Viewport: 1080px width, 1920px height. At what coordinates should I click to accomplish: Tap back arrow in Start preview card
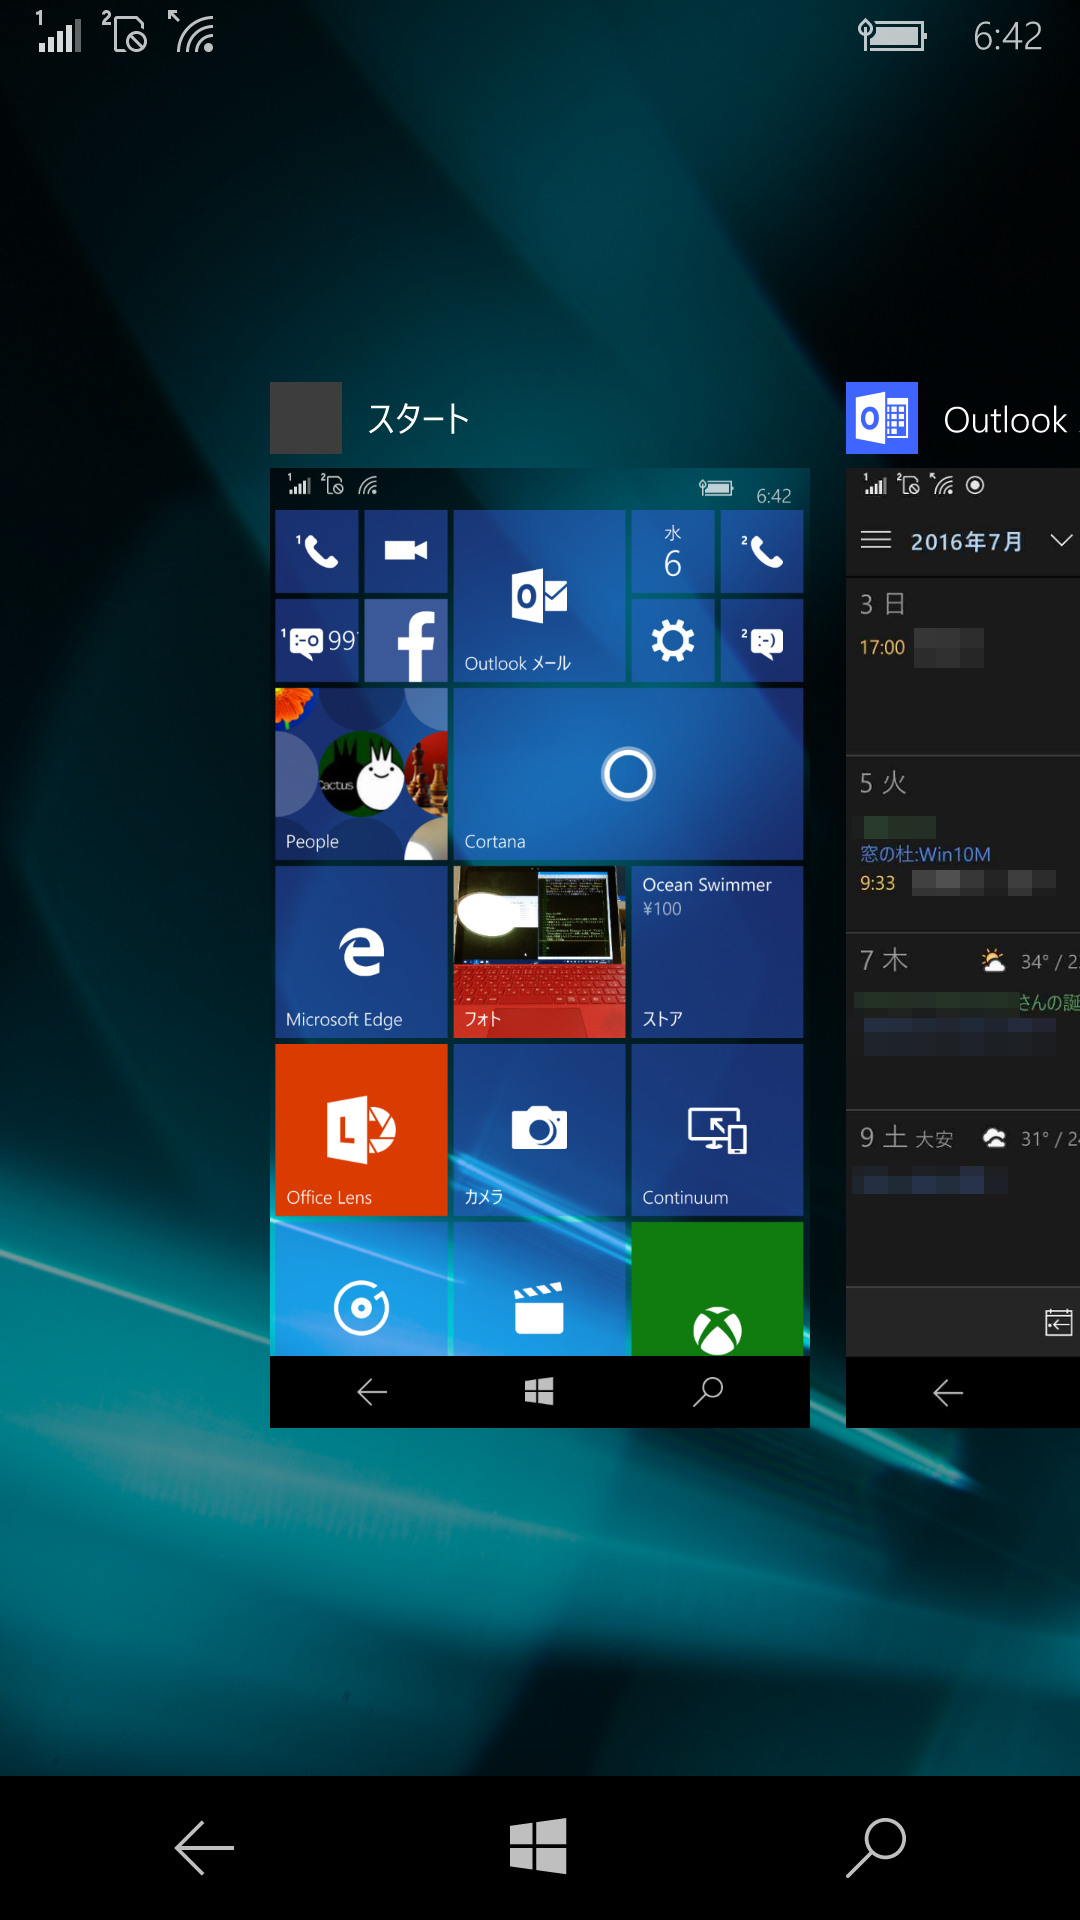372,1392
